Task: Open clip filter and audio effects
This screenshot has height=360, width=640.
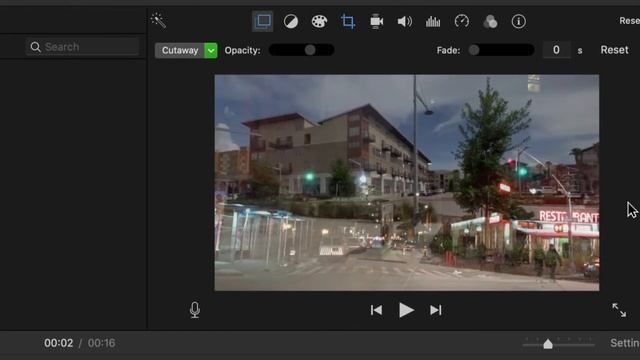Action: [x=490, y=21]
